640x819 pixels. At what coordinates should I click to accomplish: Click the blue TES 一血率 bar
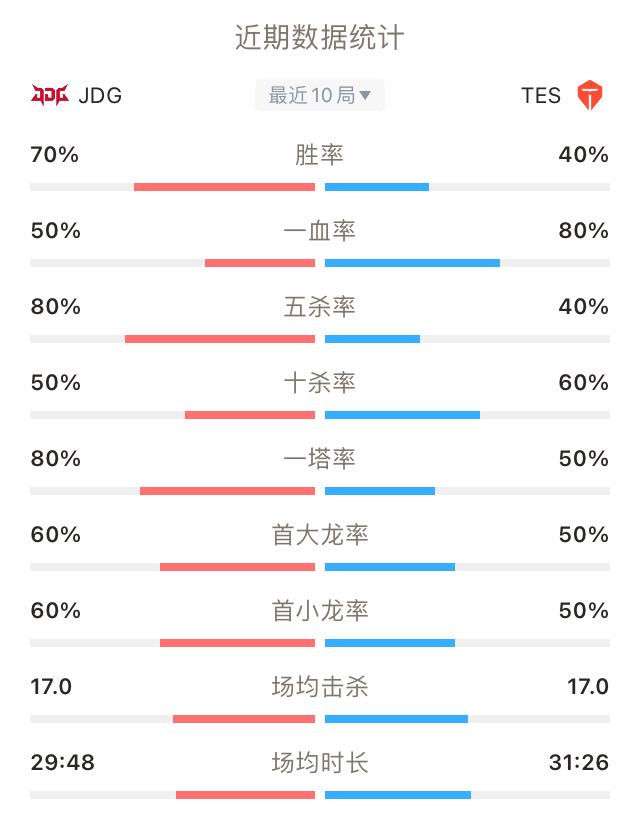pos(412,263)
